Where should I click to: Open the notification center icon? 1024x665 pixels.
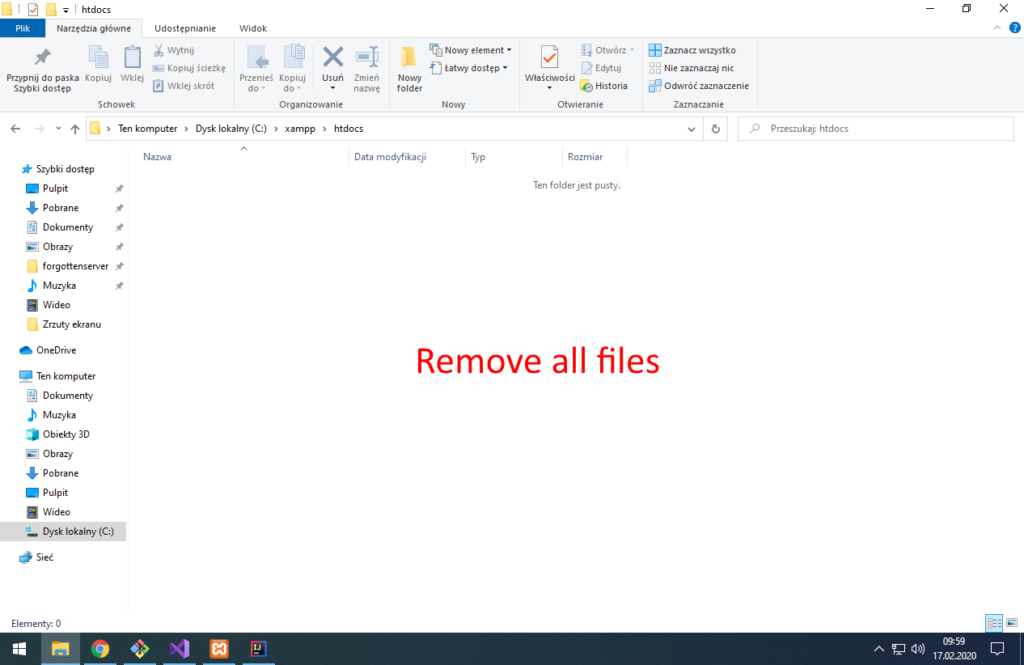point(997,649)
